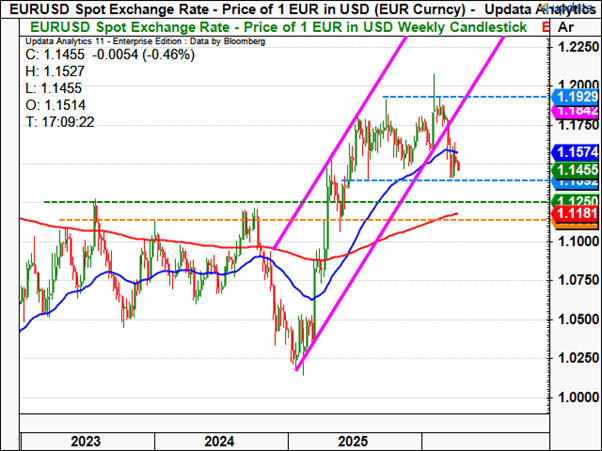Click the 2025 label on time axis
Viewport: 602px width, 451px height.
coord(352,440)
